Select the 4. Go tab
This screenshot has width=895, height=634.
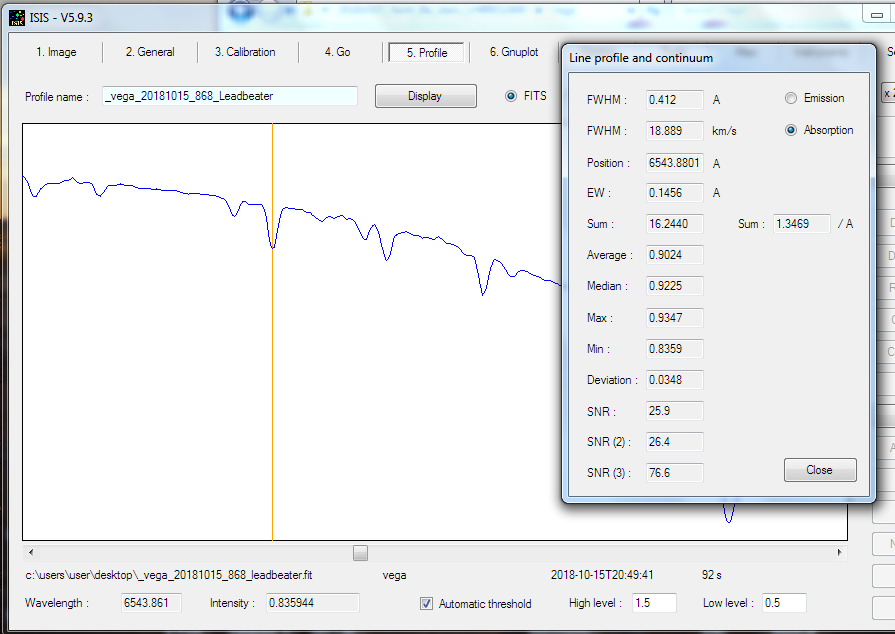337,52
